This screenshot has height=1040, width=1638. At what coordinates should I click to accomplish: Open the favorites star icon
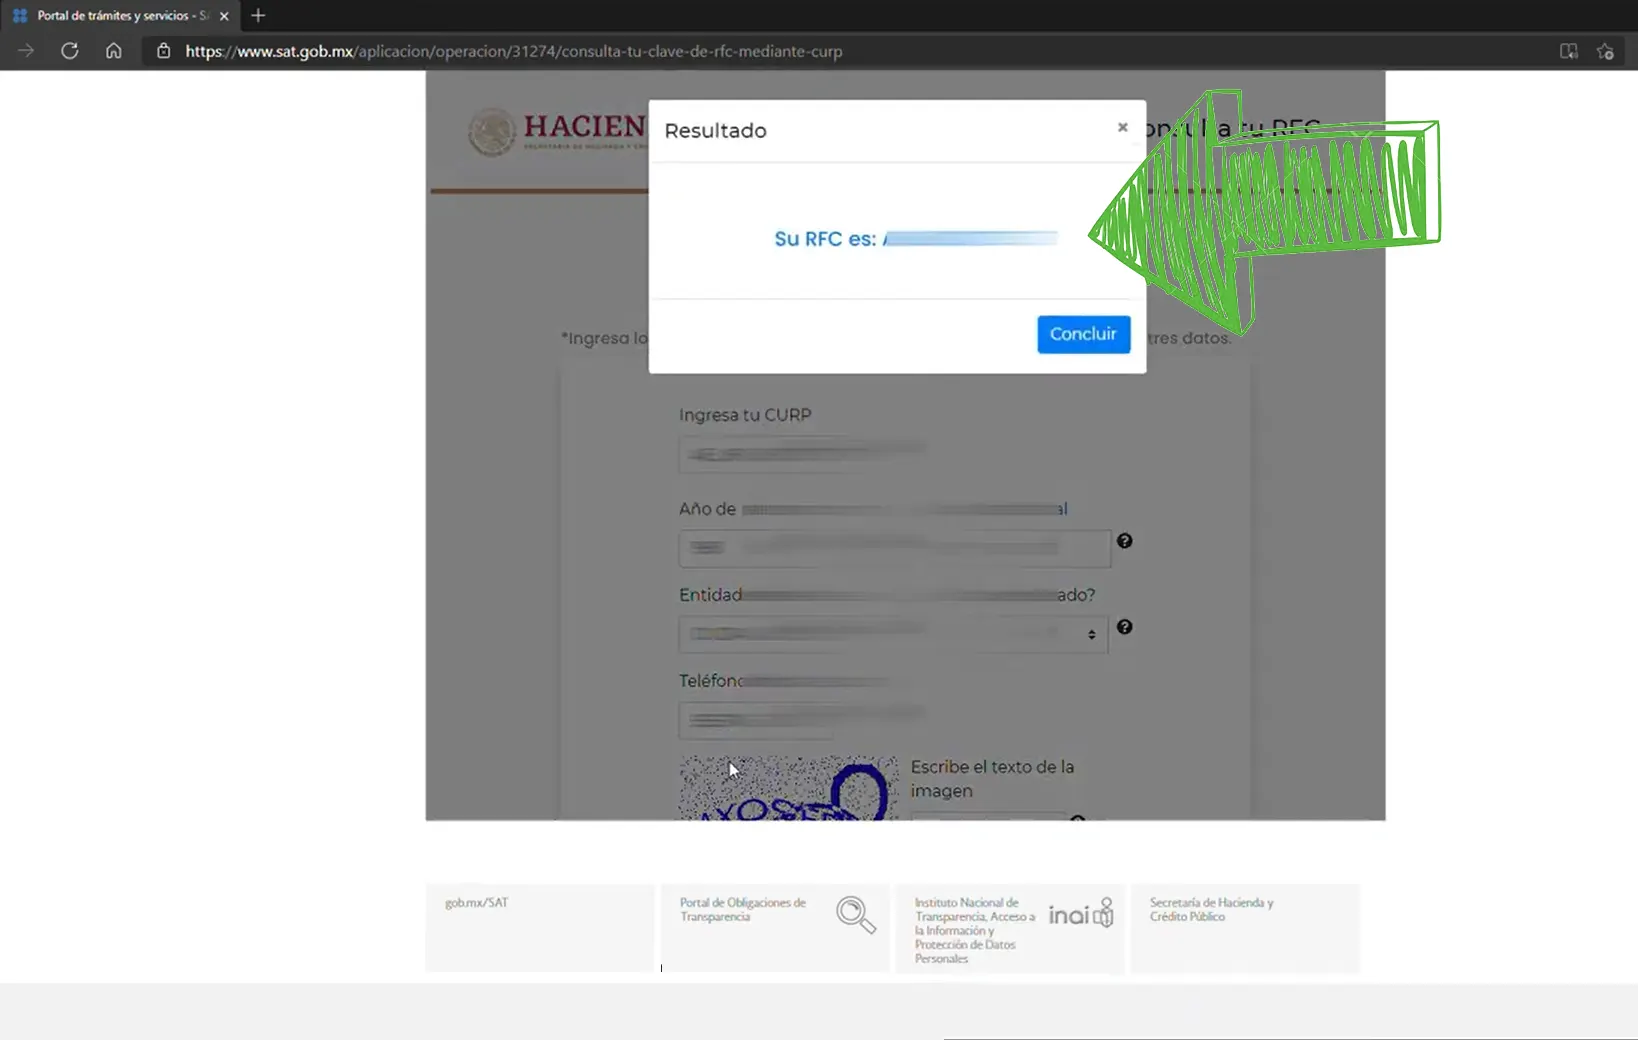[x=1605, y=51]
